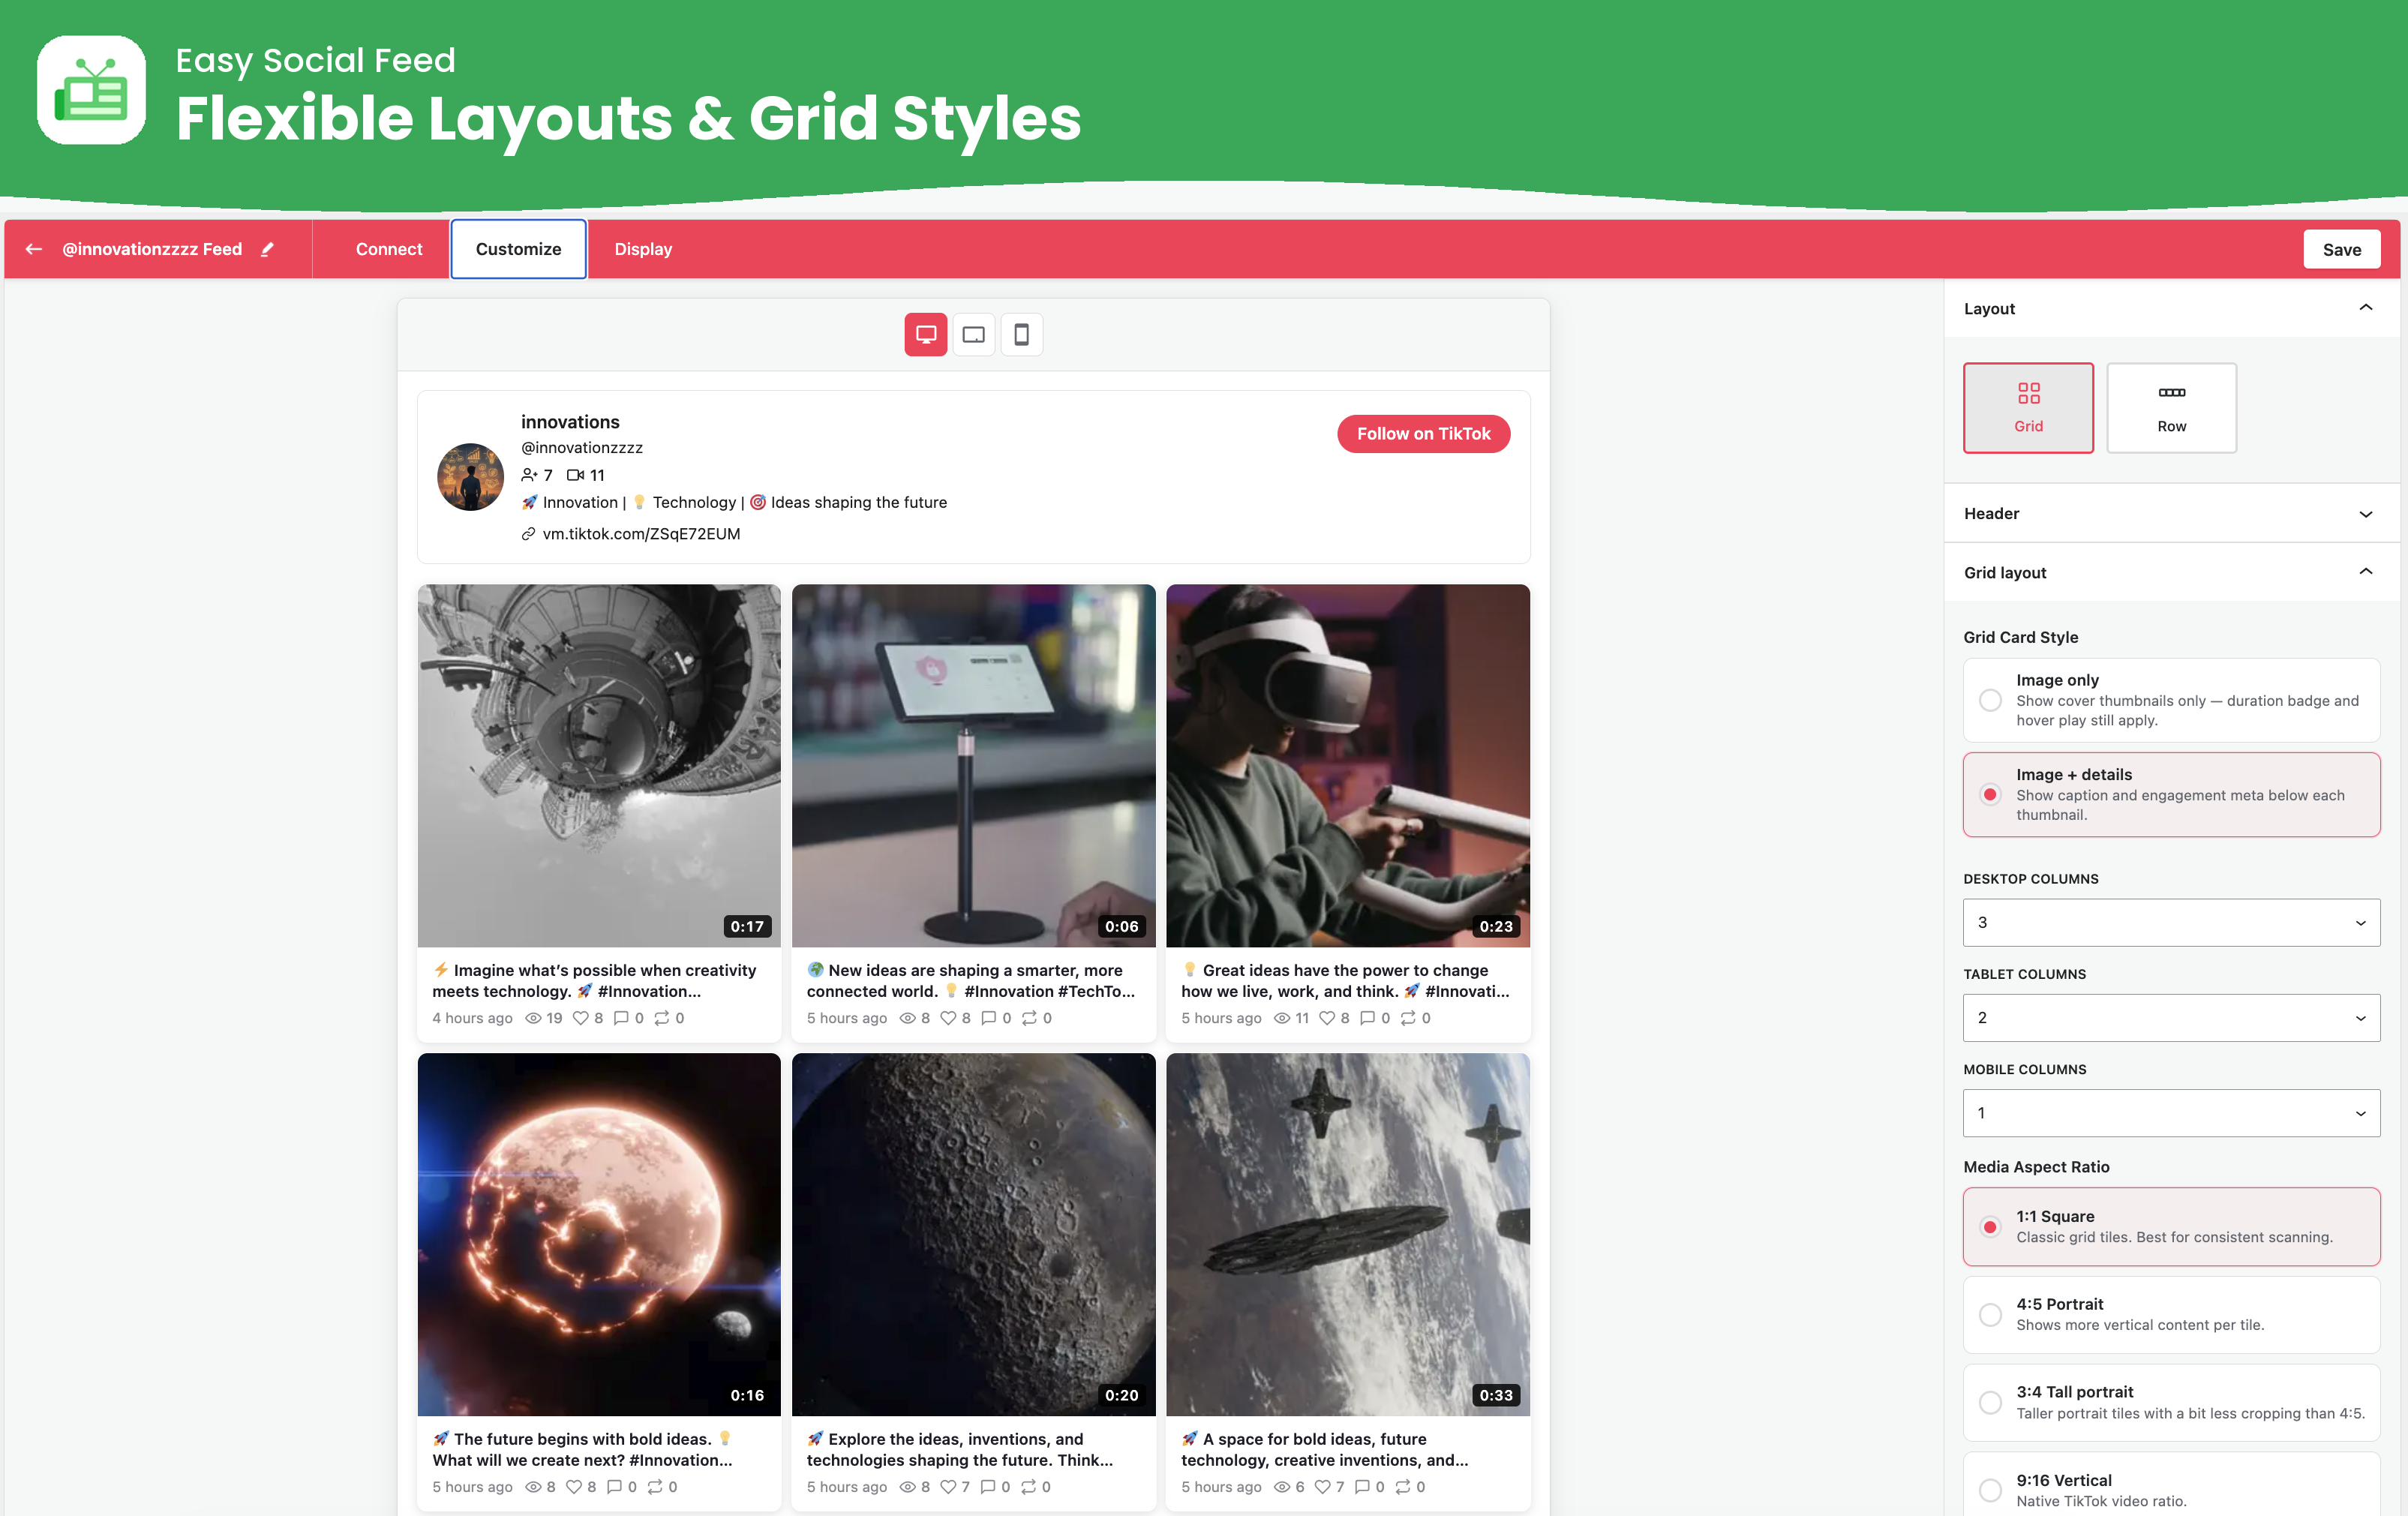Click share icon on A space for bold ideas post

[1403, 1487]
